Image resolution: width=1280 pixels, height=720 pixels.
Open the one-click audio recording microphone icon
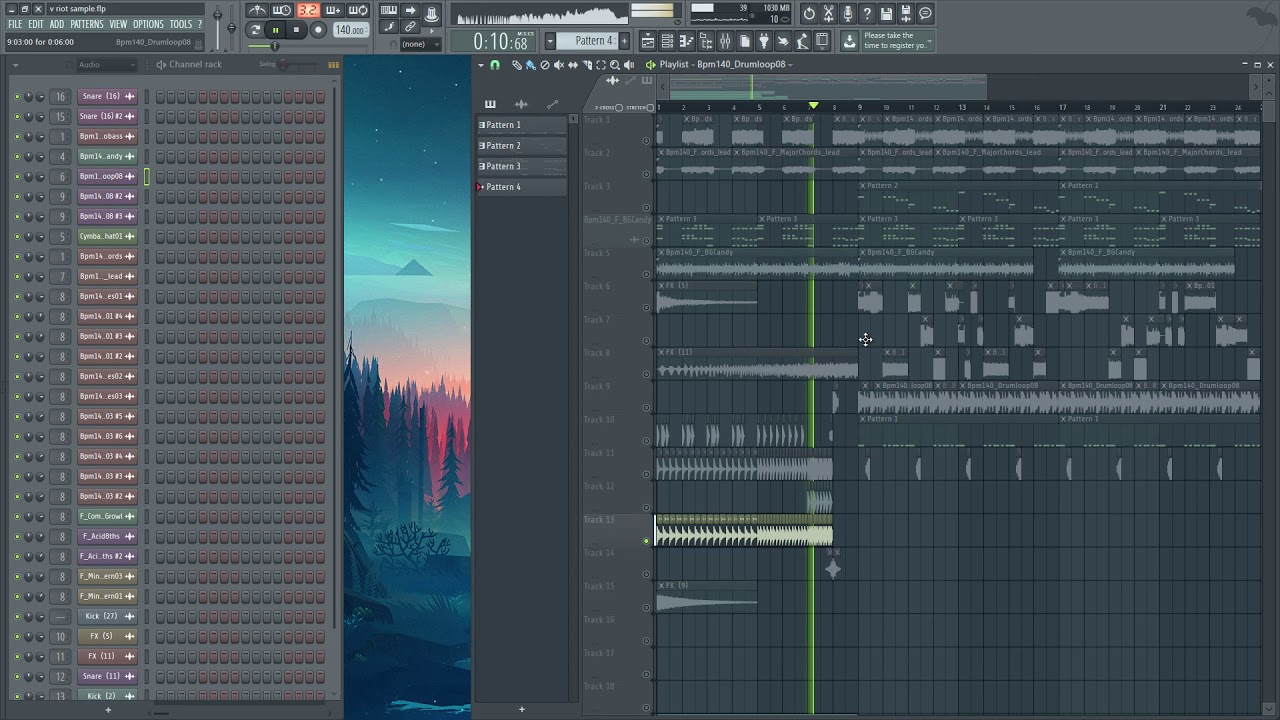[x=848, y=13]
